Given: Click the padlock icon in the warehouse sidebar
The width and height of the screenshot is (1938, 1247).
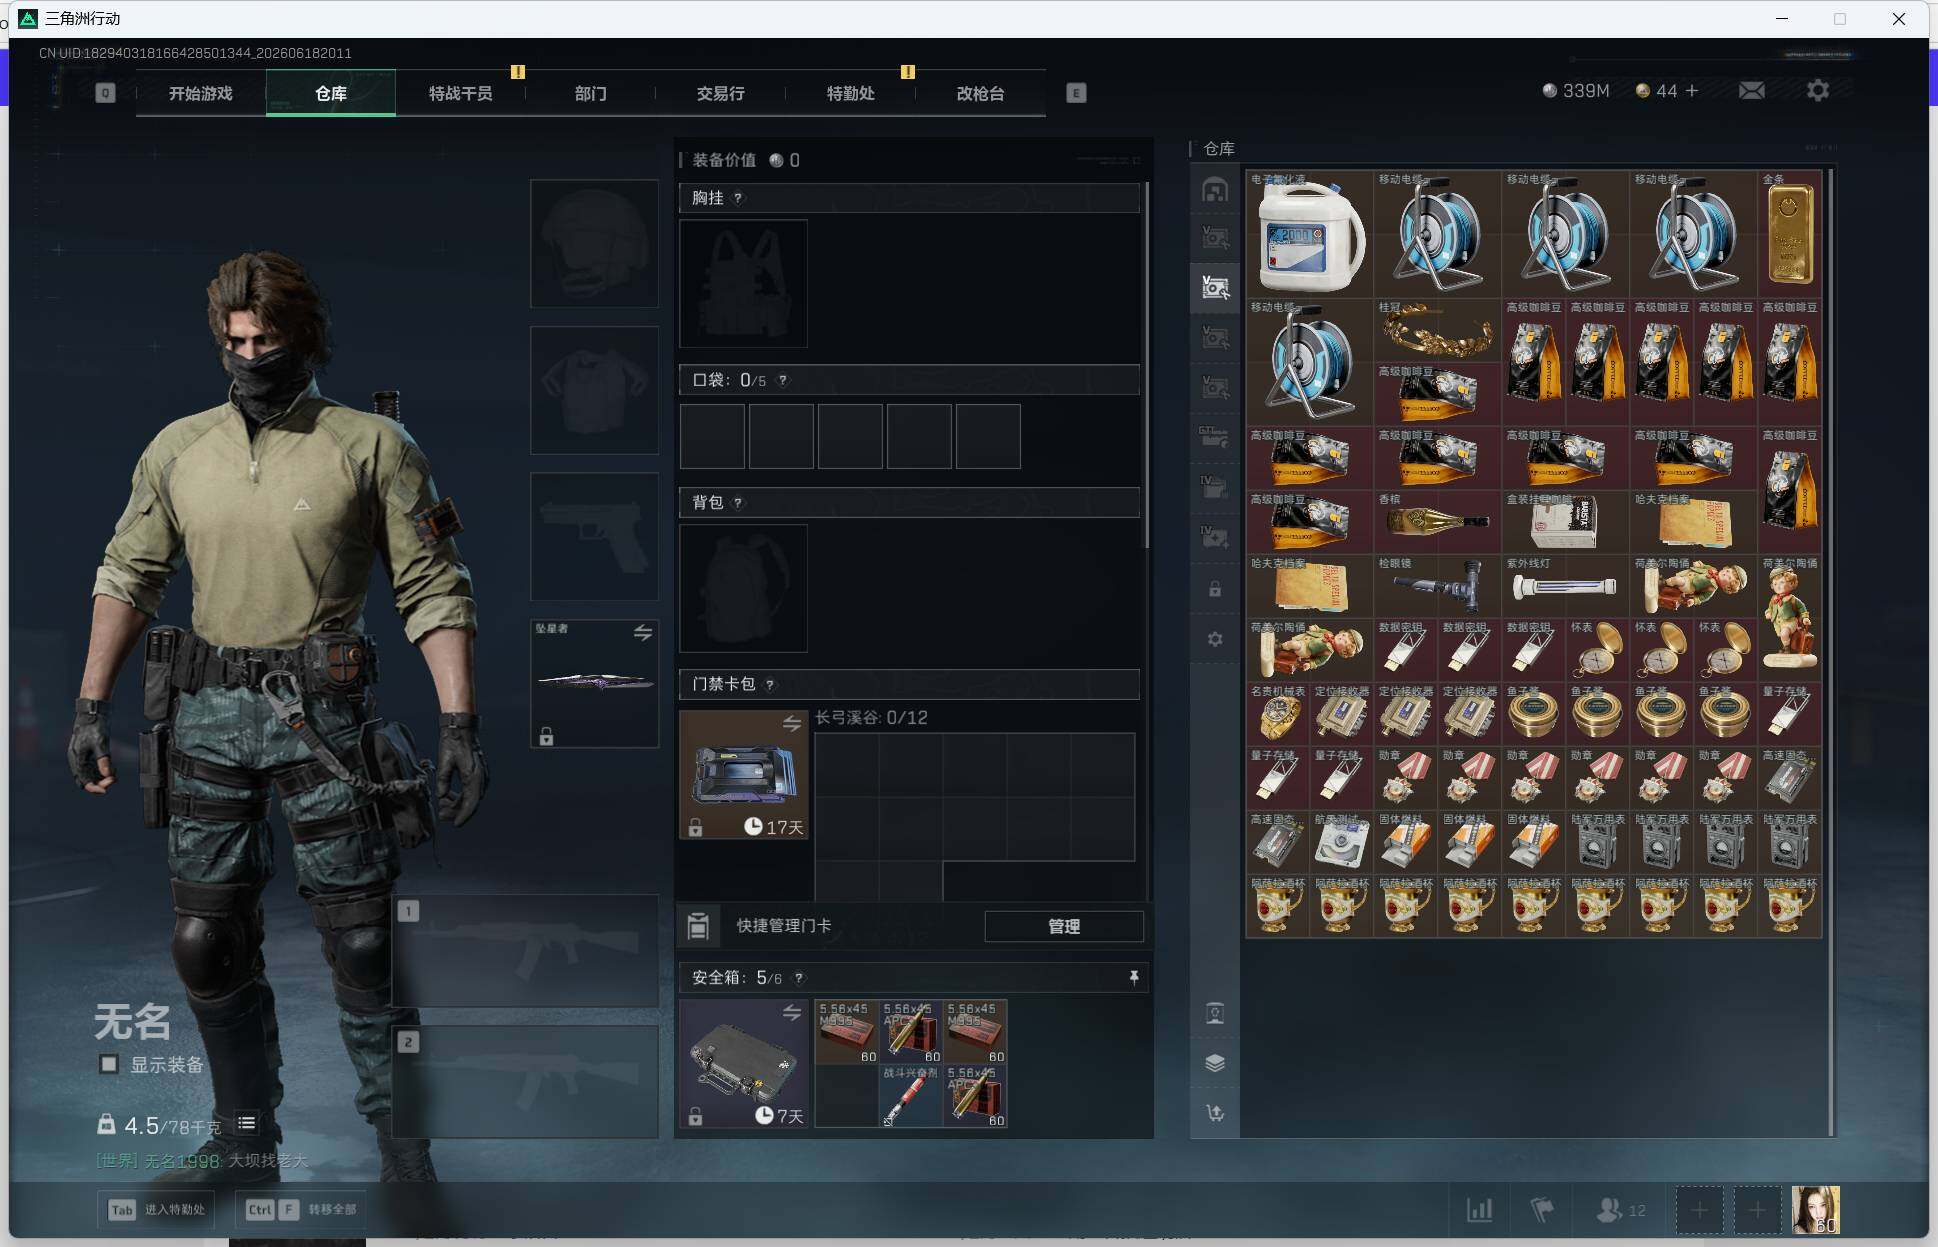Looking at the screenshot, I should click(1215, 589).
